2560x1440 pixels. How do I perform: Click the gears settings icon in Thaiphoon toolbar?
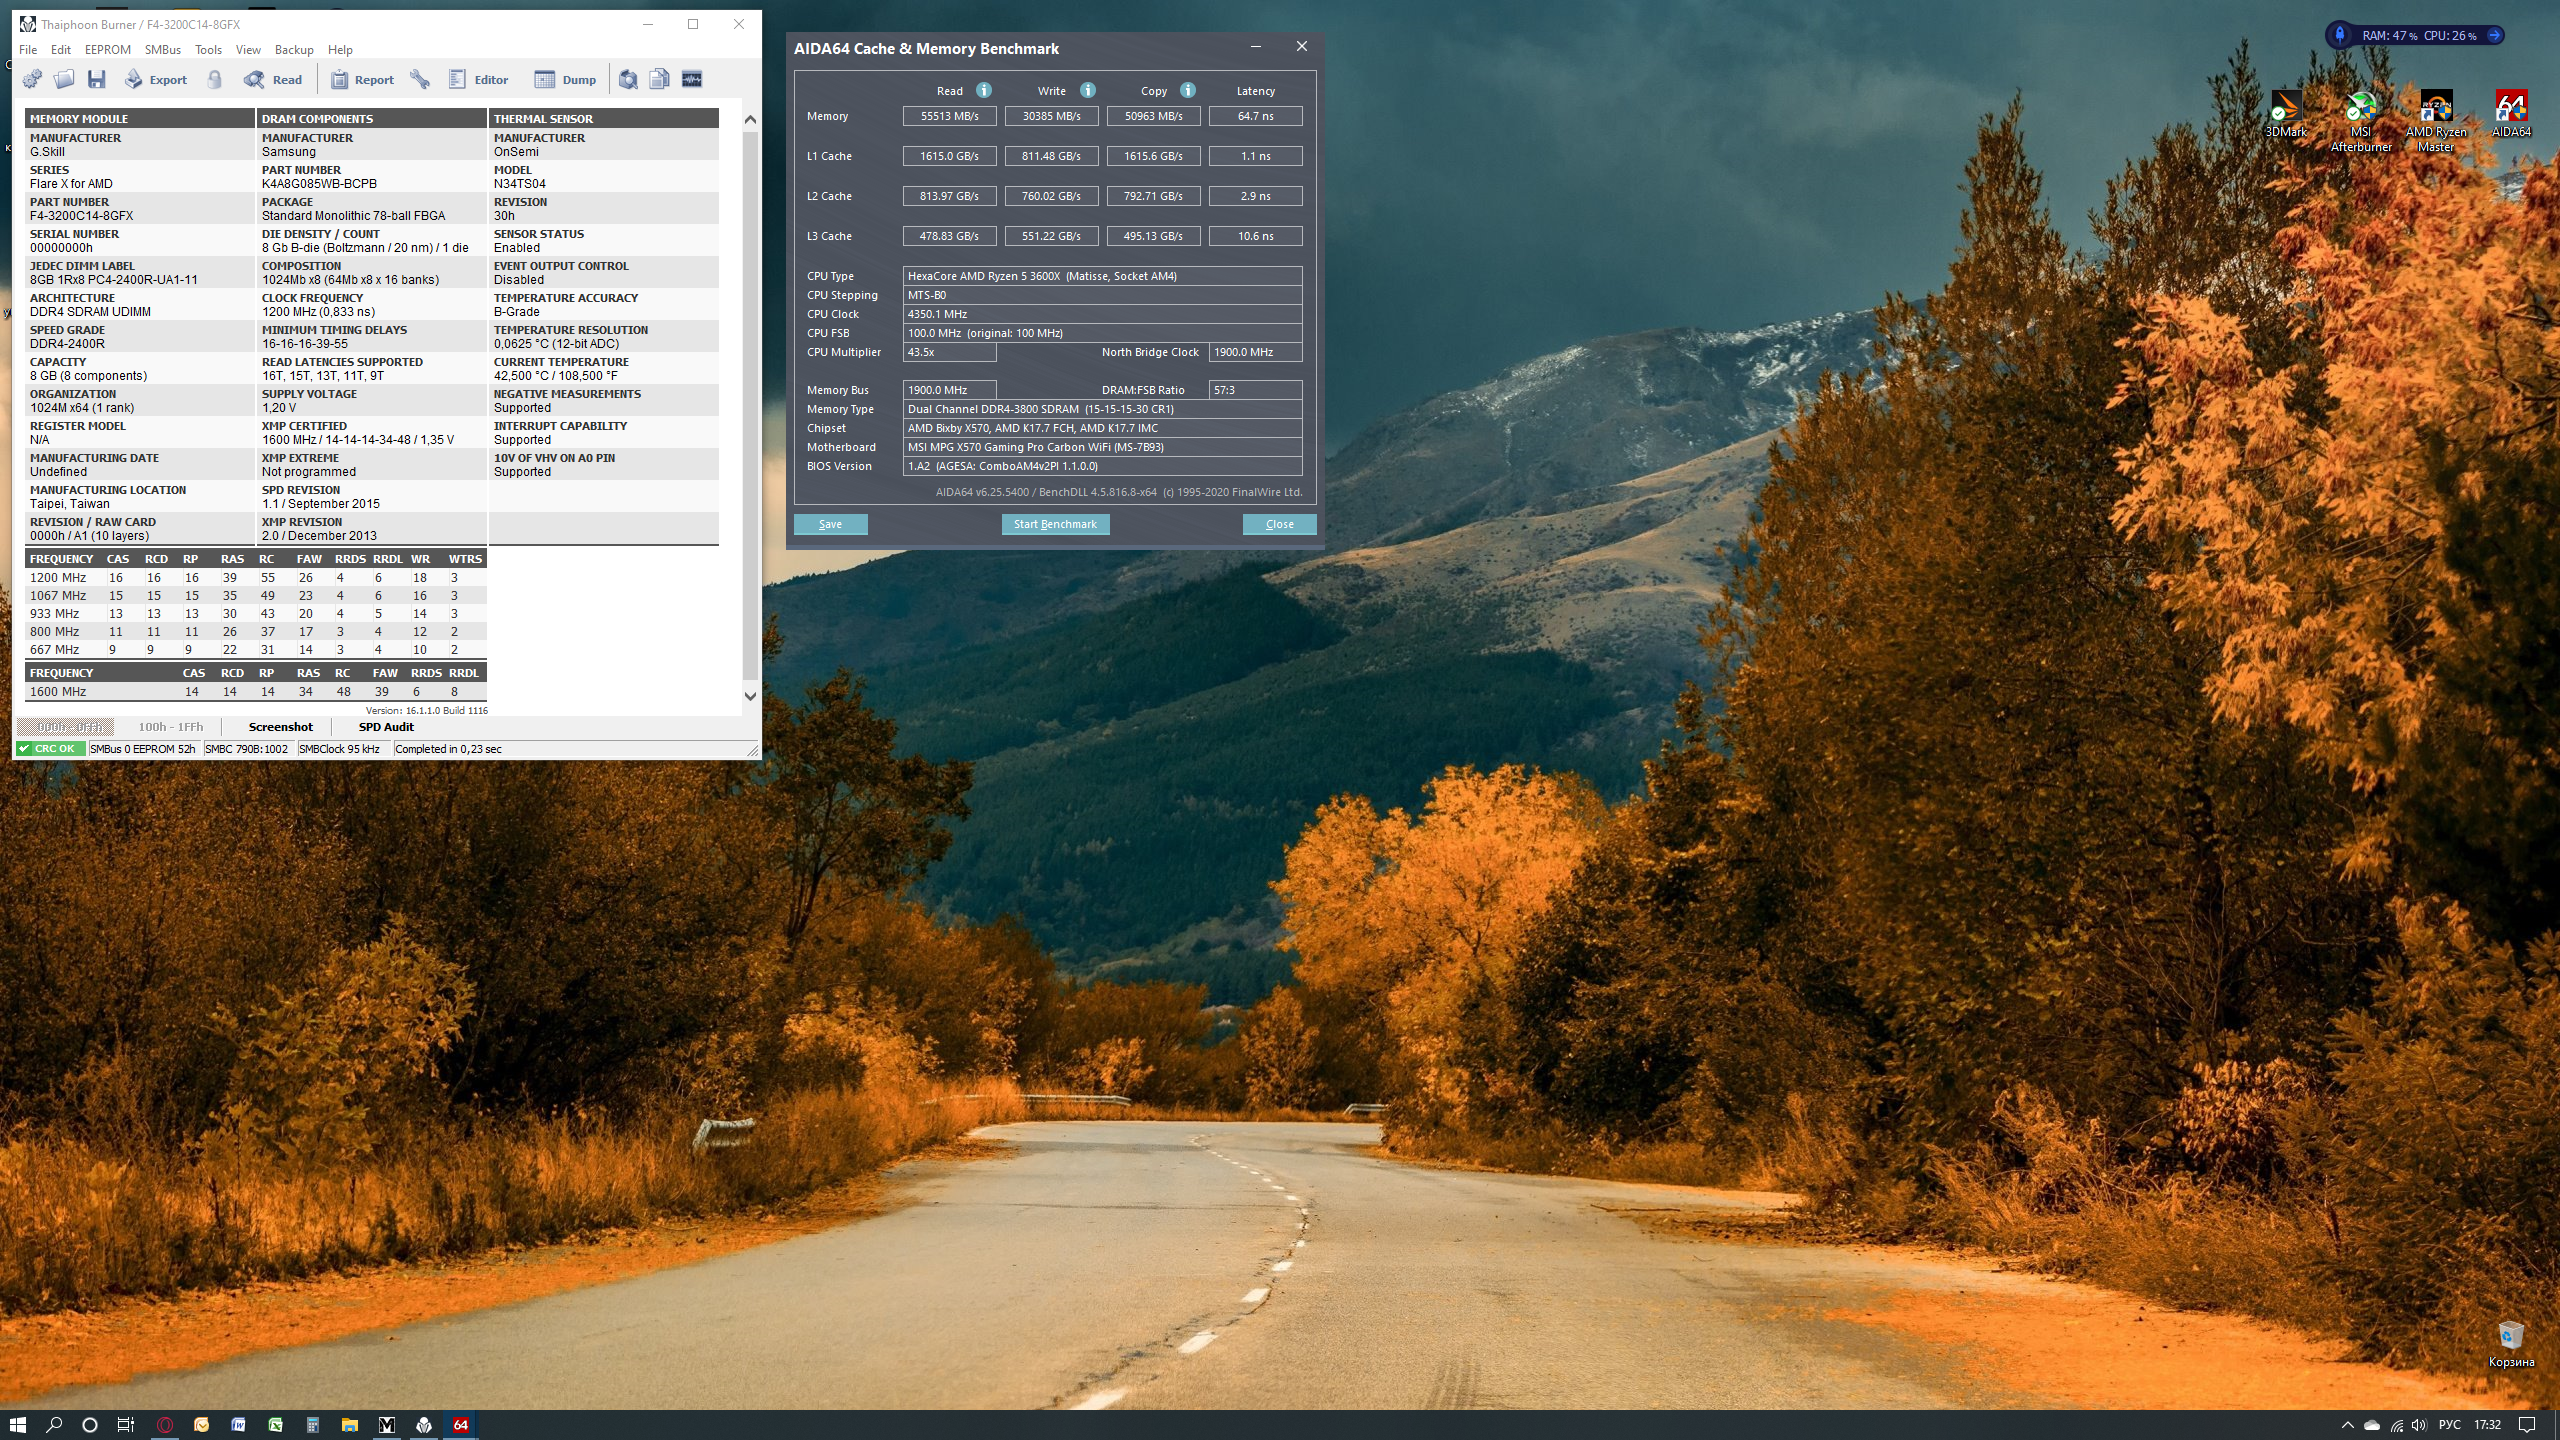32,79
